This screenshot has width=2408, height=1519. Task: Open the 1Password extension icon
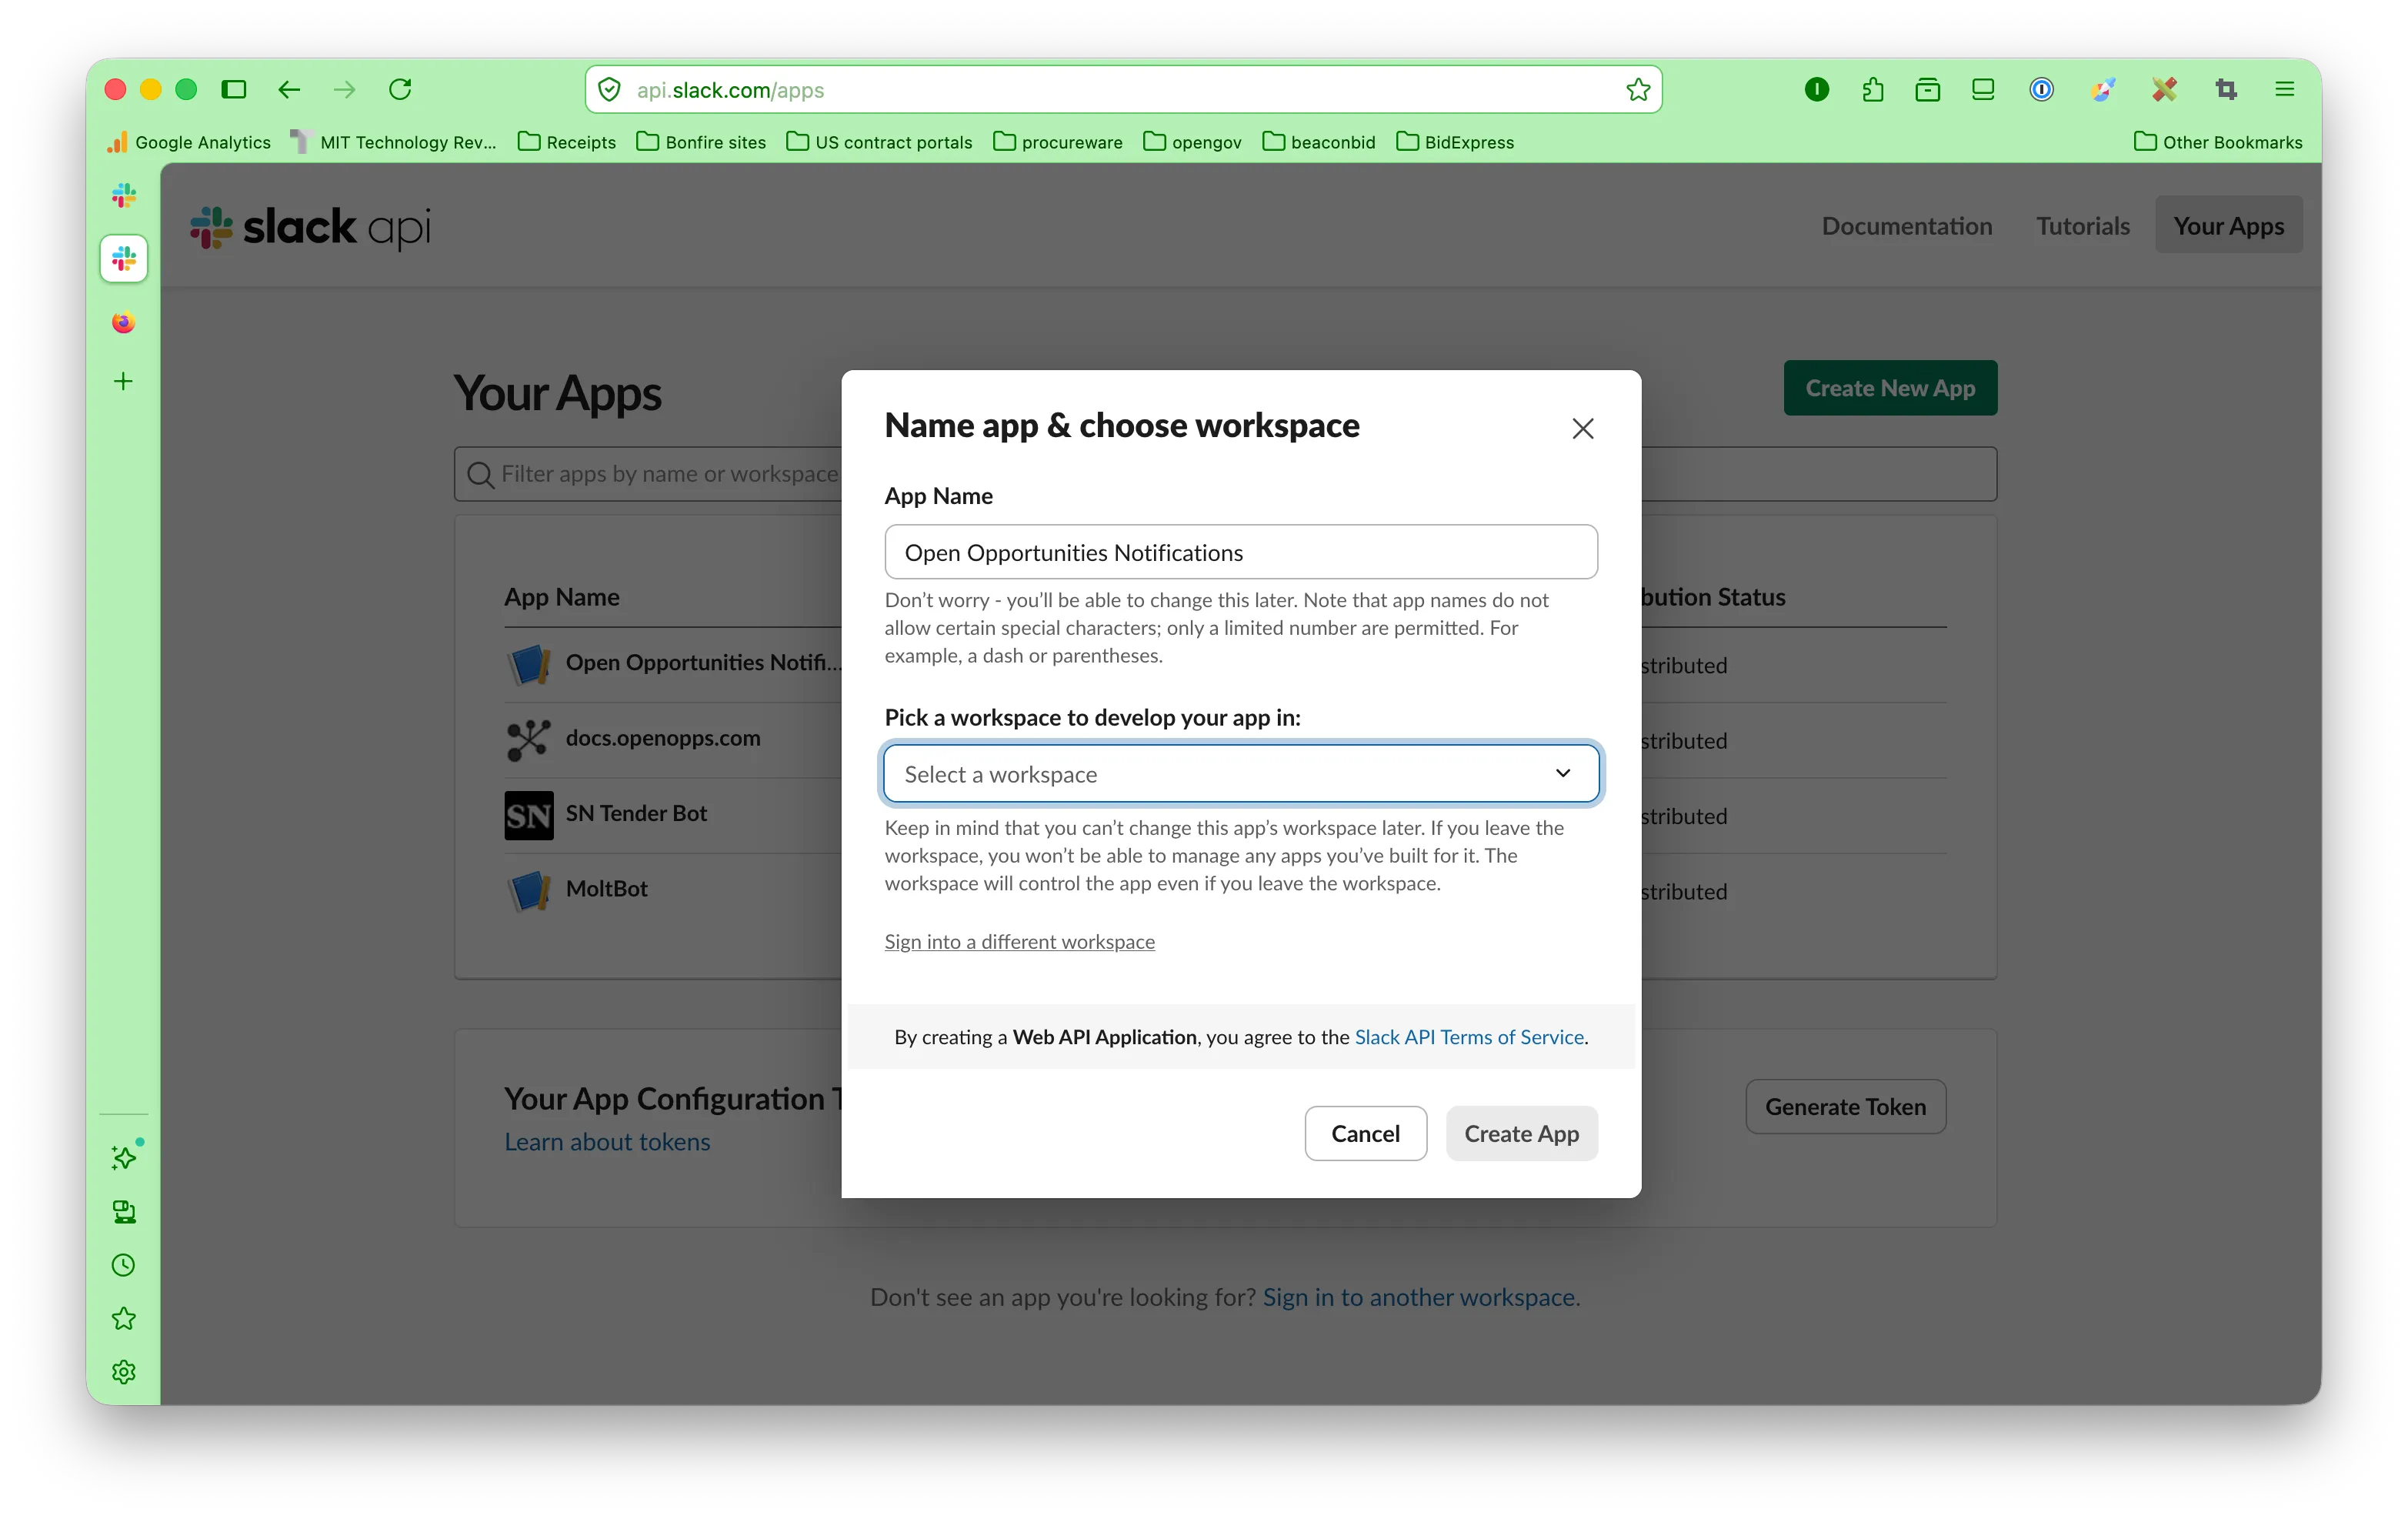2041,90
